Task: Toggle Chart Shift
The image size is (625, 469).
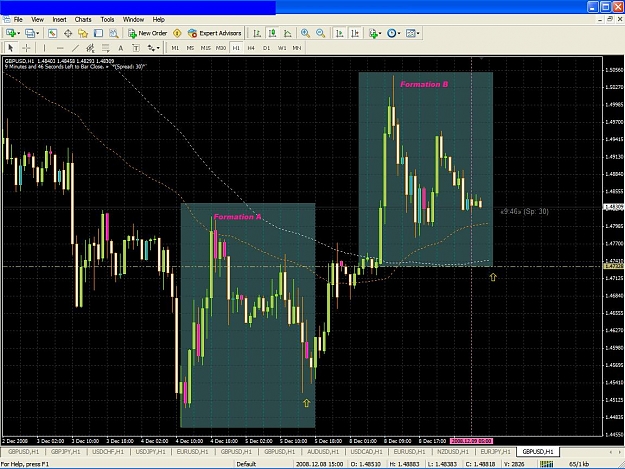Action: 355,33
